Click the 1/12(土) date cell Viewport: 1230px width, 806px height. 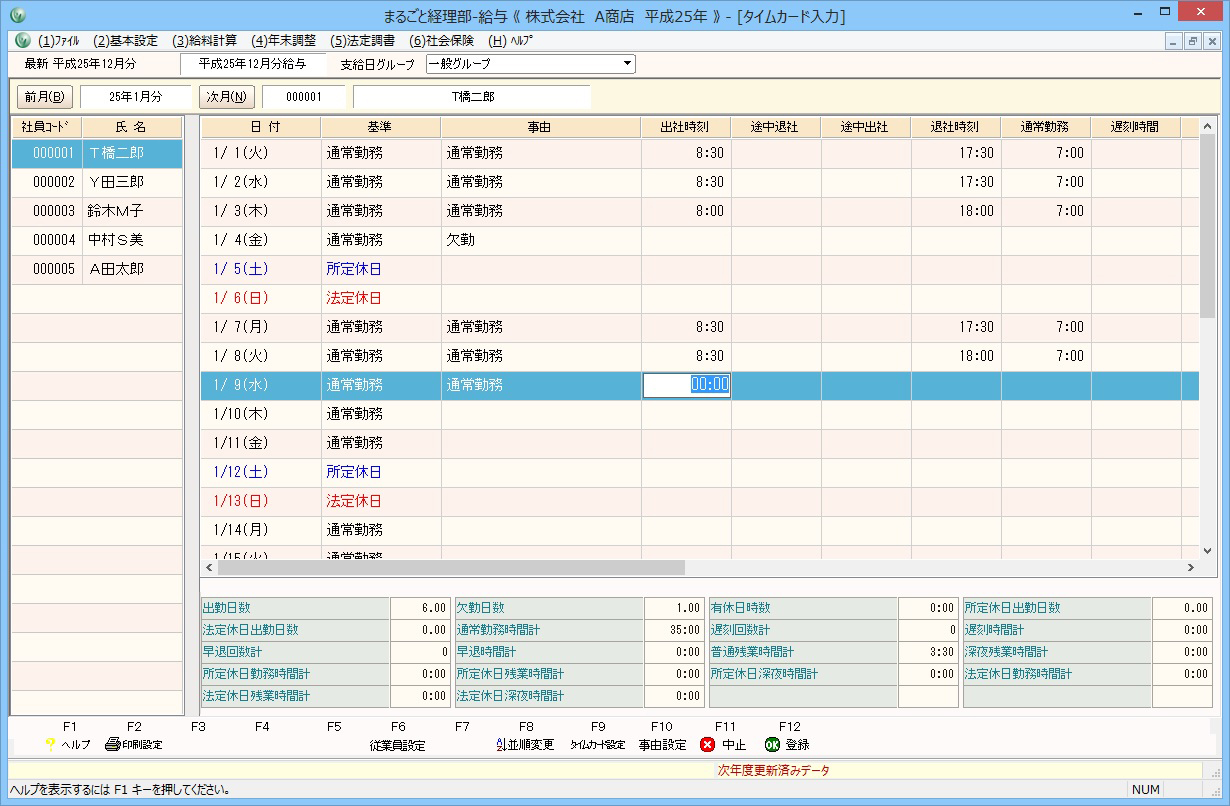(x=261, y=472)
